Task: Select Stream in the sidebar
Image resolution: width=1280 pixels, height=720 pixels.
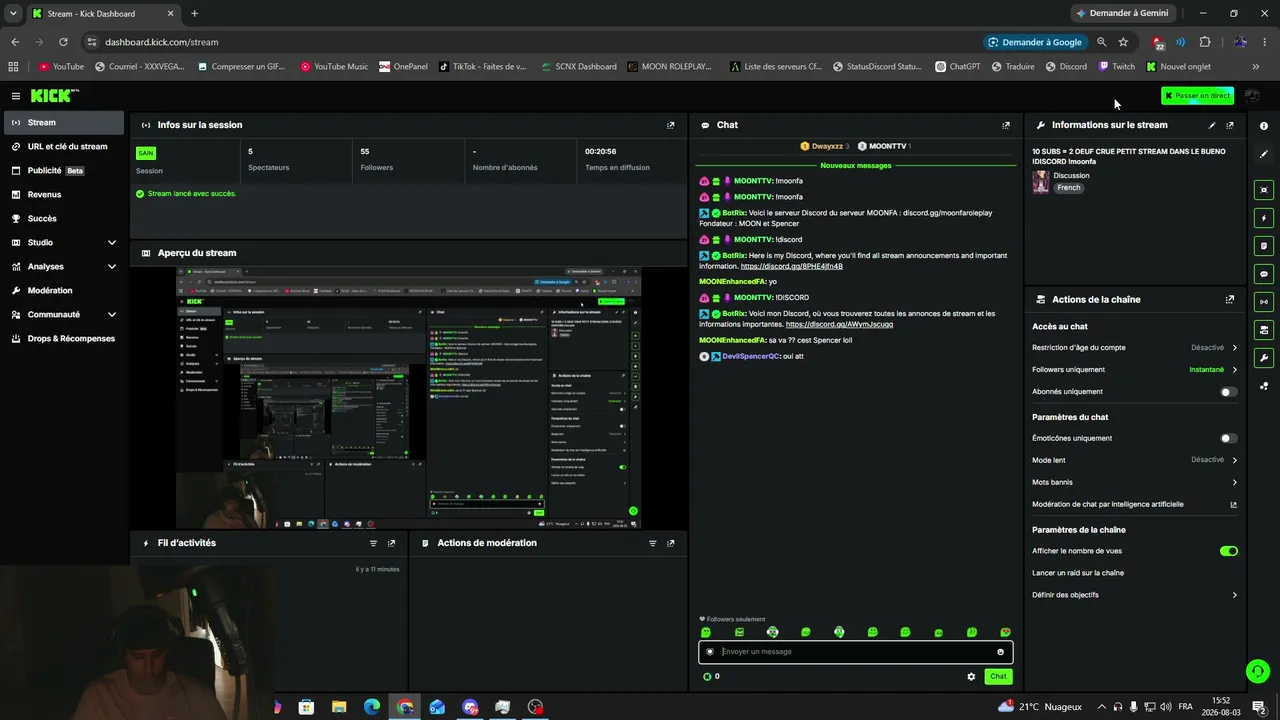Action: pos(64,123)
